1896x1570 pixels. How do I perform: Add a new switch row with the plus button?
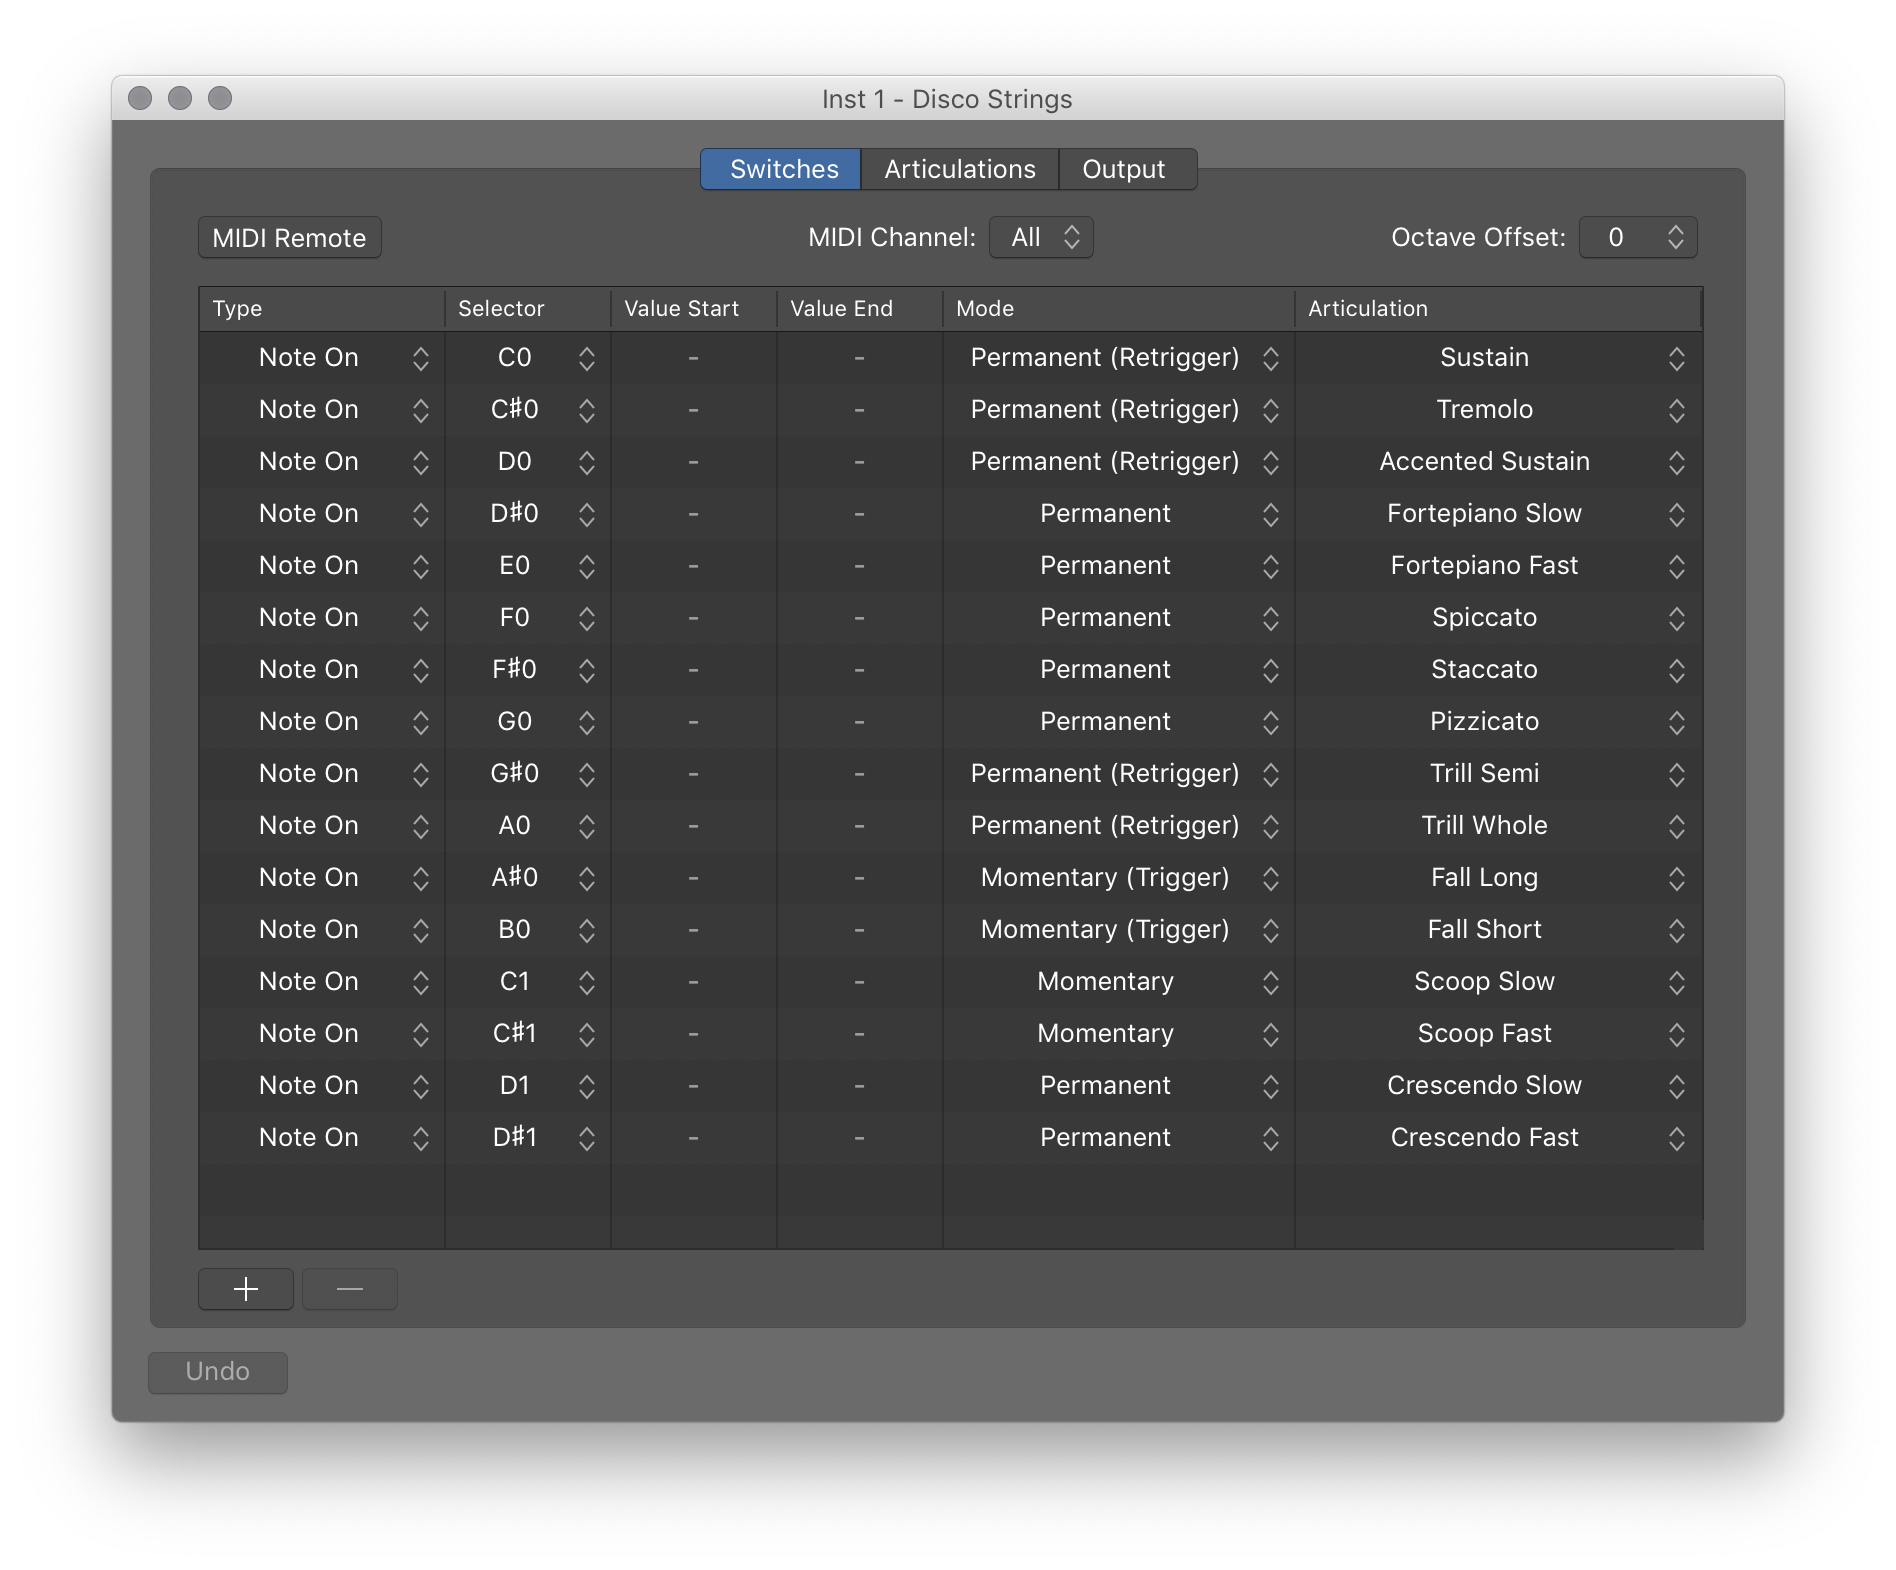[245, 1289]
